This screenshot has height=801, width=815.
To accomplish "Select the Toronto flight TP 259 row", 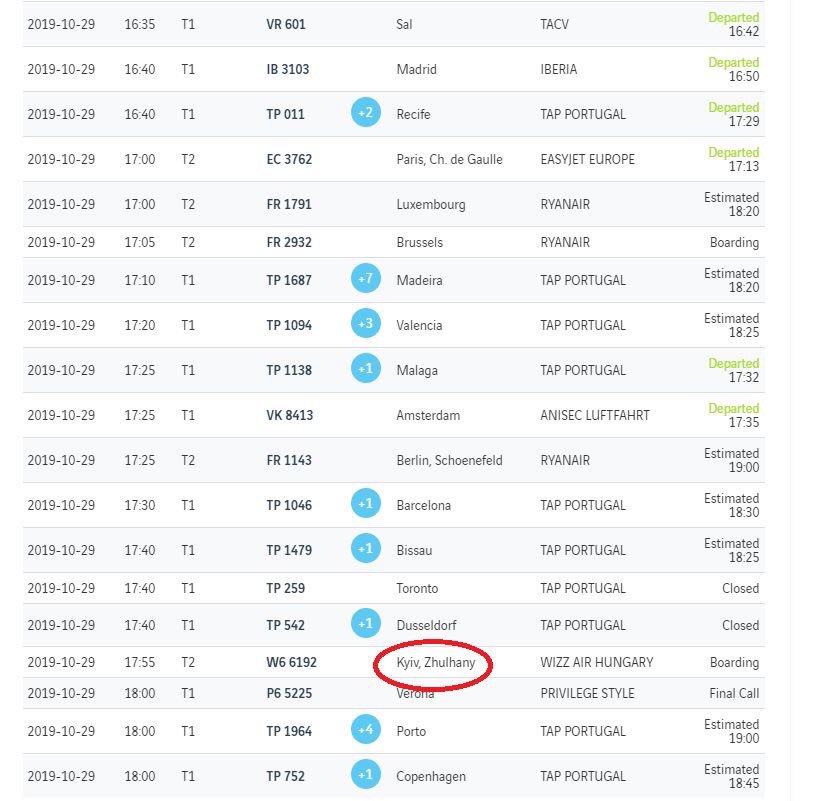I will [393, 588].
